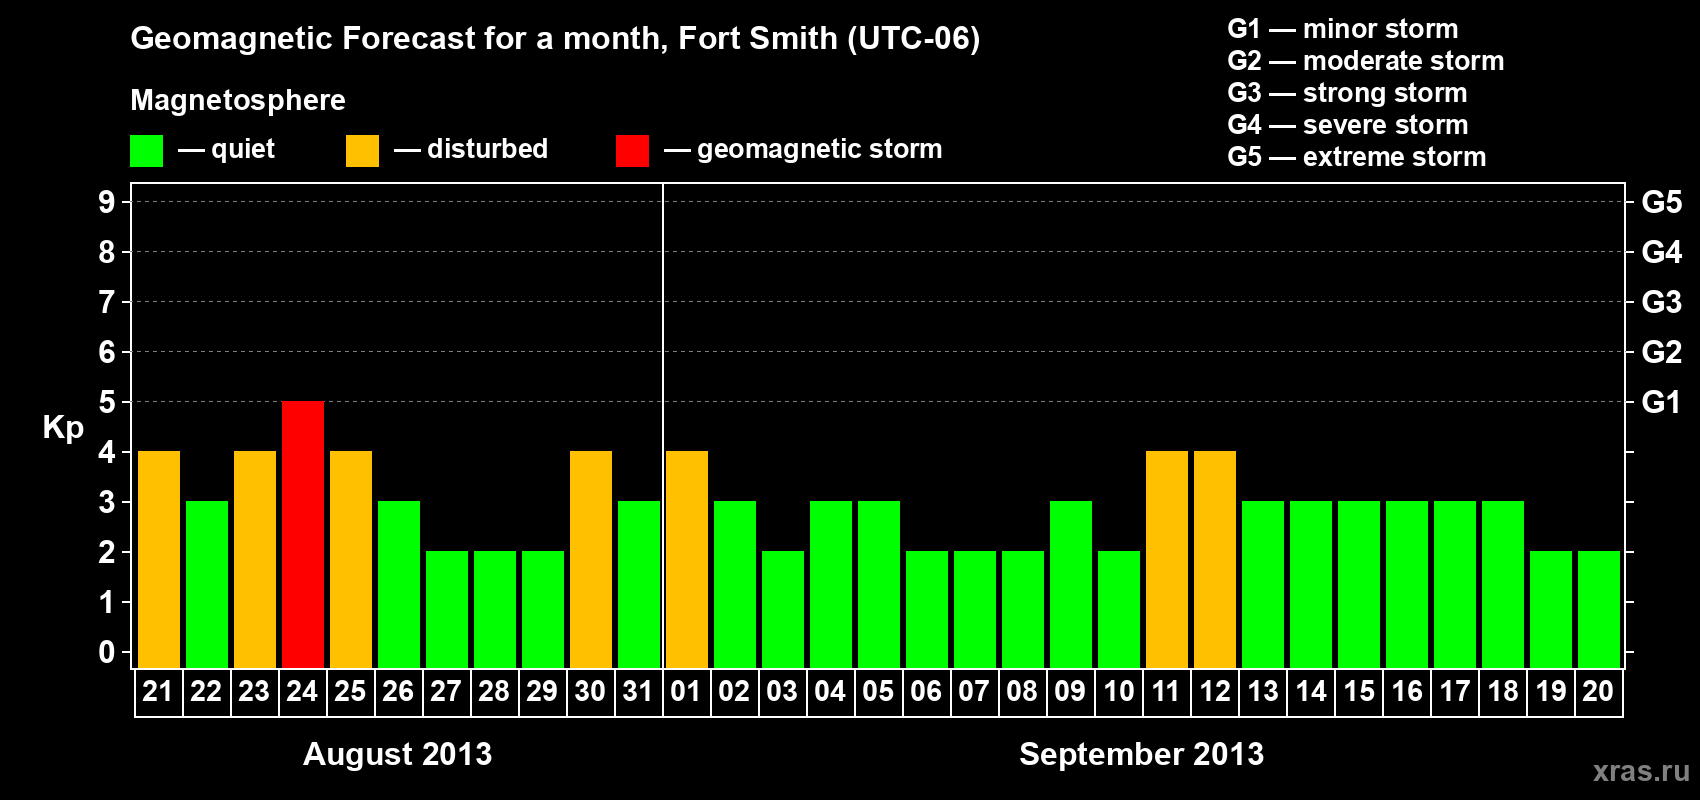Click the orange bar for September 01

[687, 559]
